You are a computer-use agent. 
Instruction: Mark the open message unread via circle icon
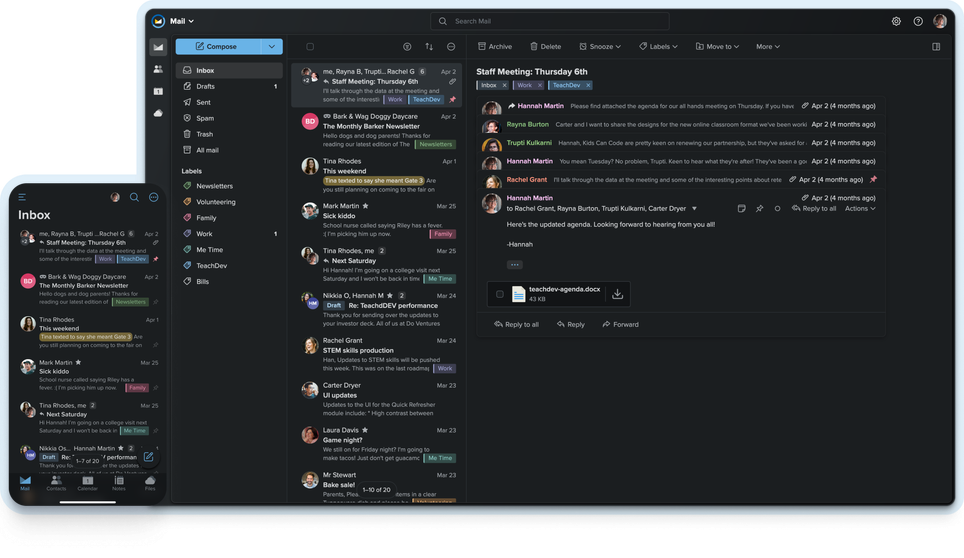(777, 209)
